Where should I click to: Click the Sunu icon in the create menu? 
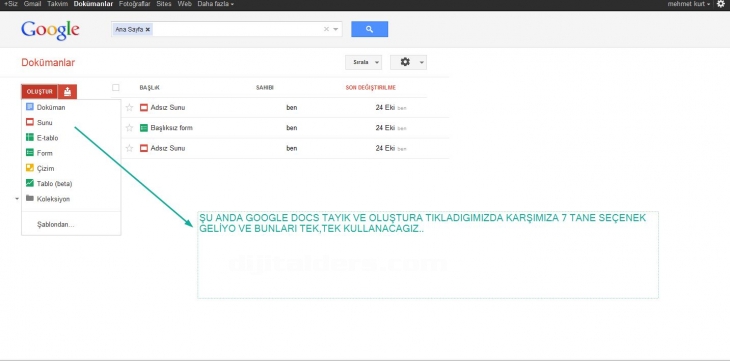tap(30, 122)
